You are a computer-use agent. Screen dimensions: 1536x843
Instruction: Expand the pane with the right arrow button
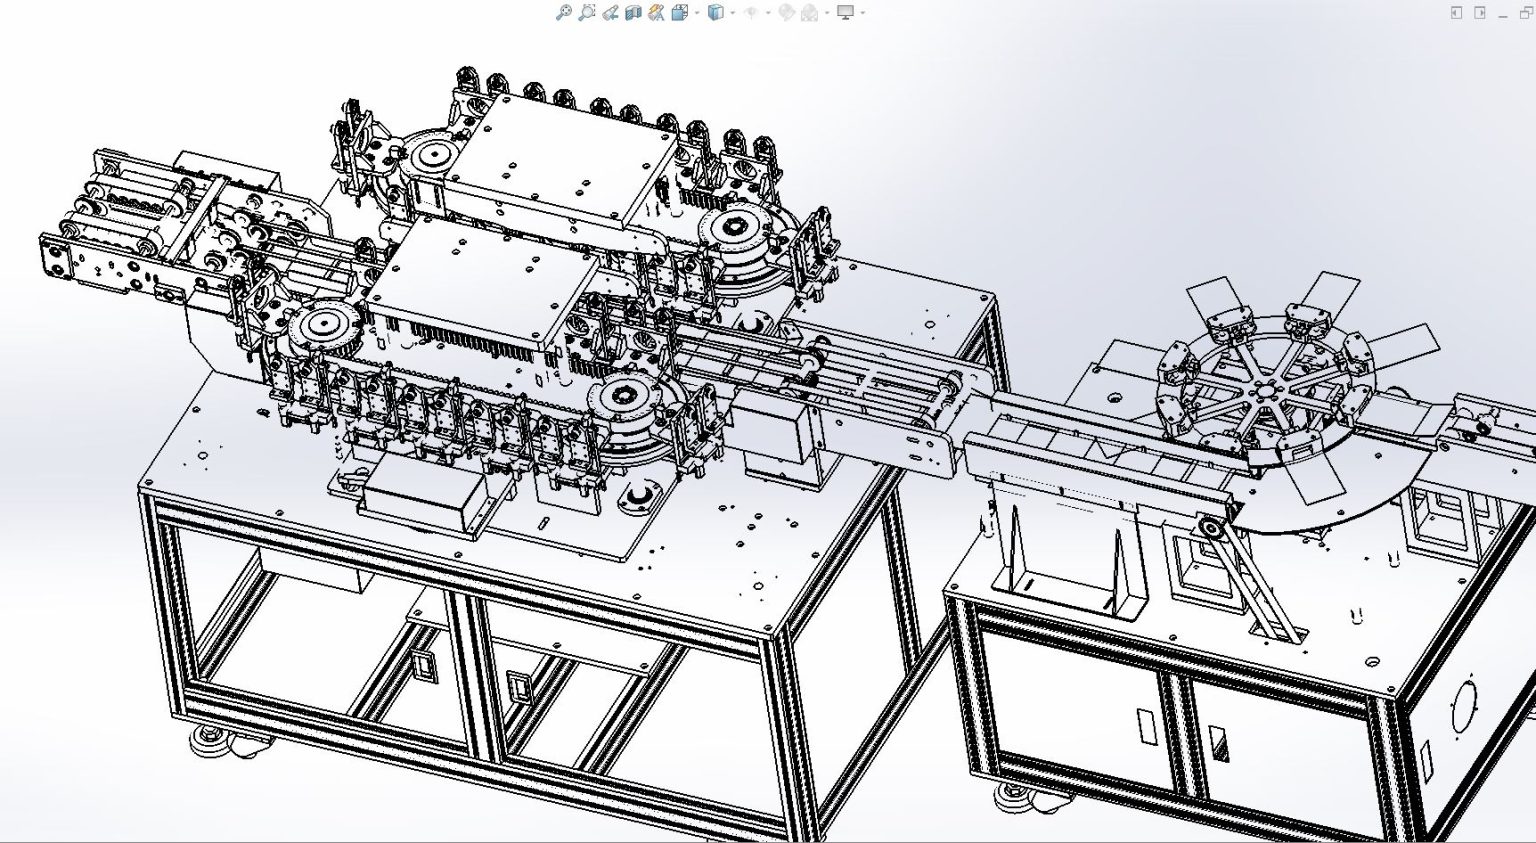coord(1481,12)
